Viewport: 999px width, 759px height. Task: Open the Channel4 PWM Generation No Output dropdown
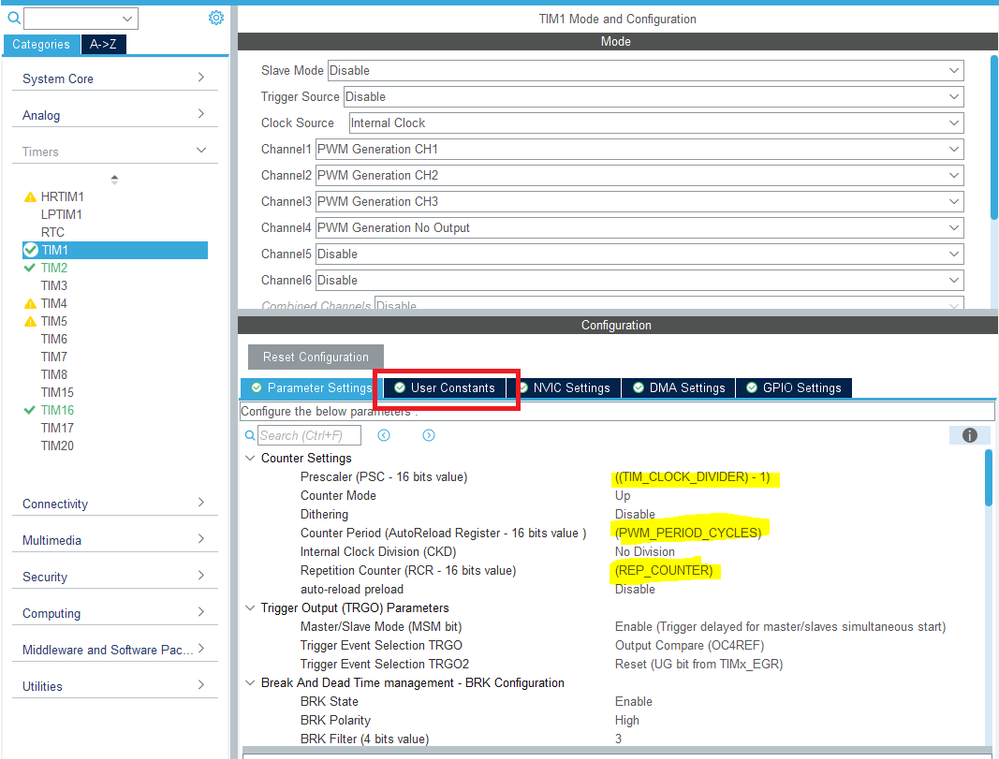coord(640,228)
